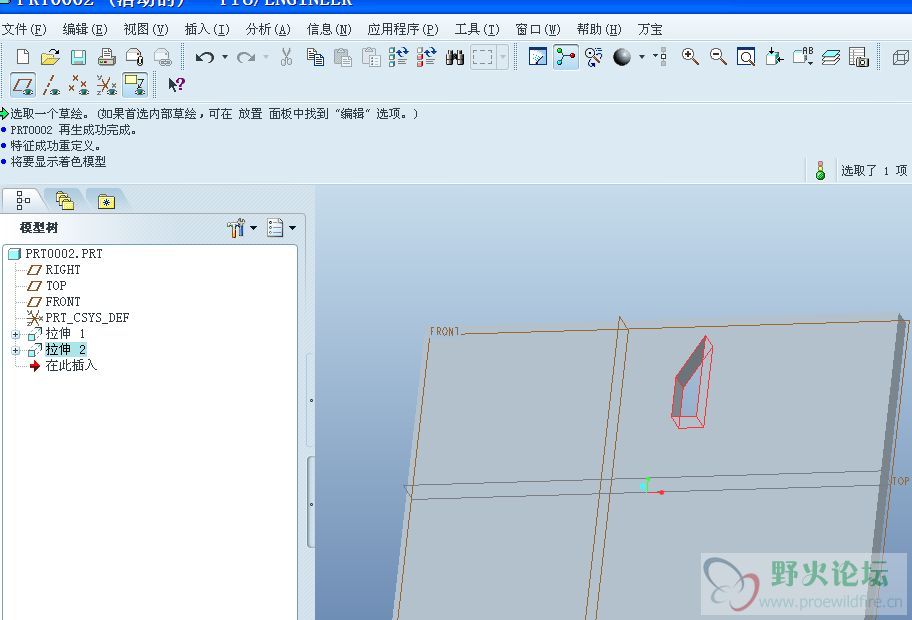The image size is (912, 620).
Task: Toggle datum planes display
Action: coord(23,85)
